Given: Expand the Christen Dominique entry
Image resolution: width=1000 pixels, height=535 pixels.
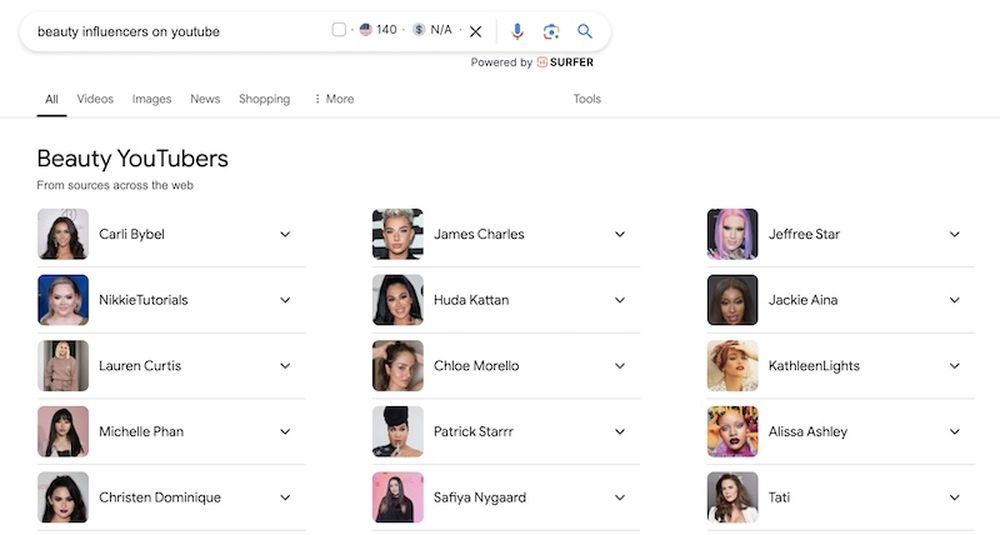Looking at the screenshot, I should pos(285,497).
